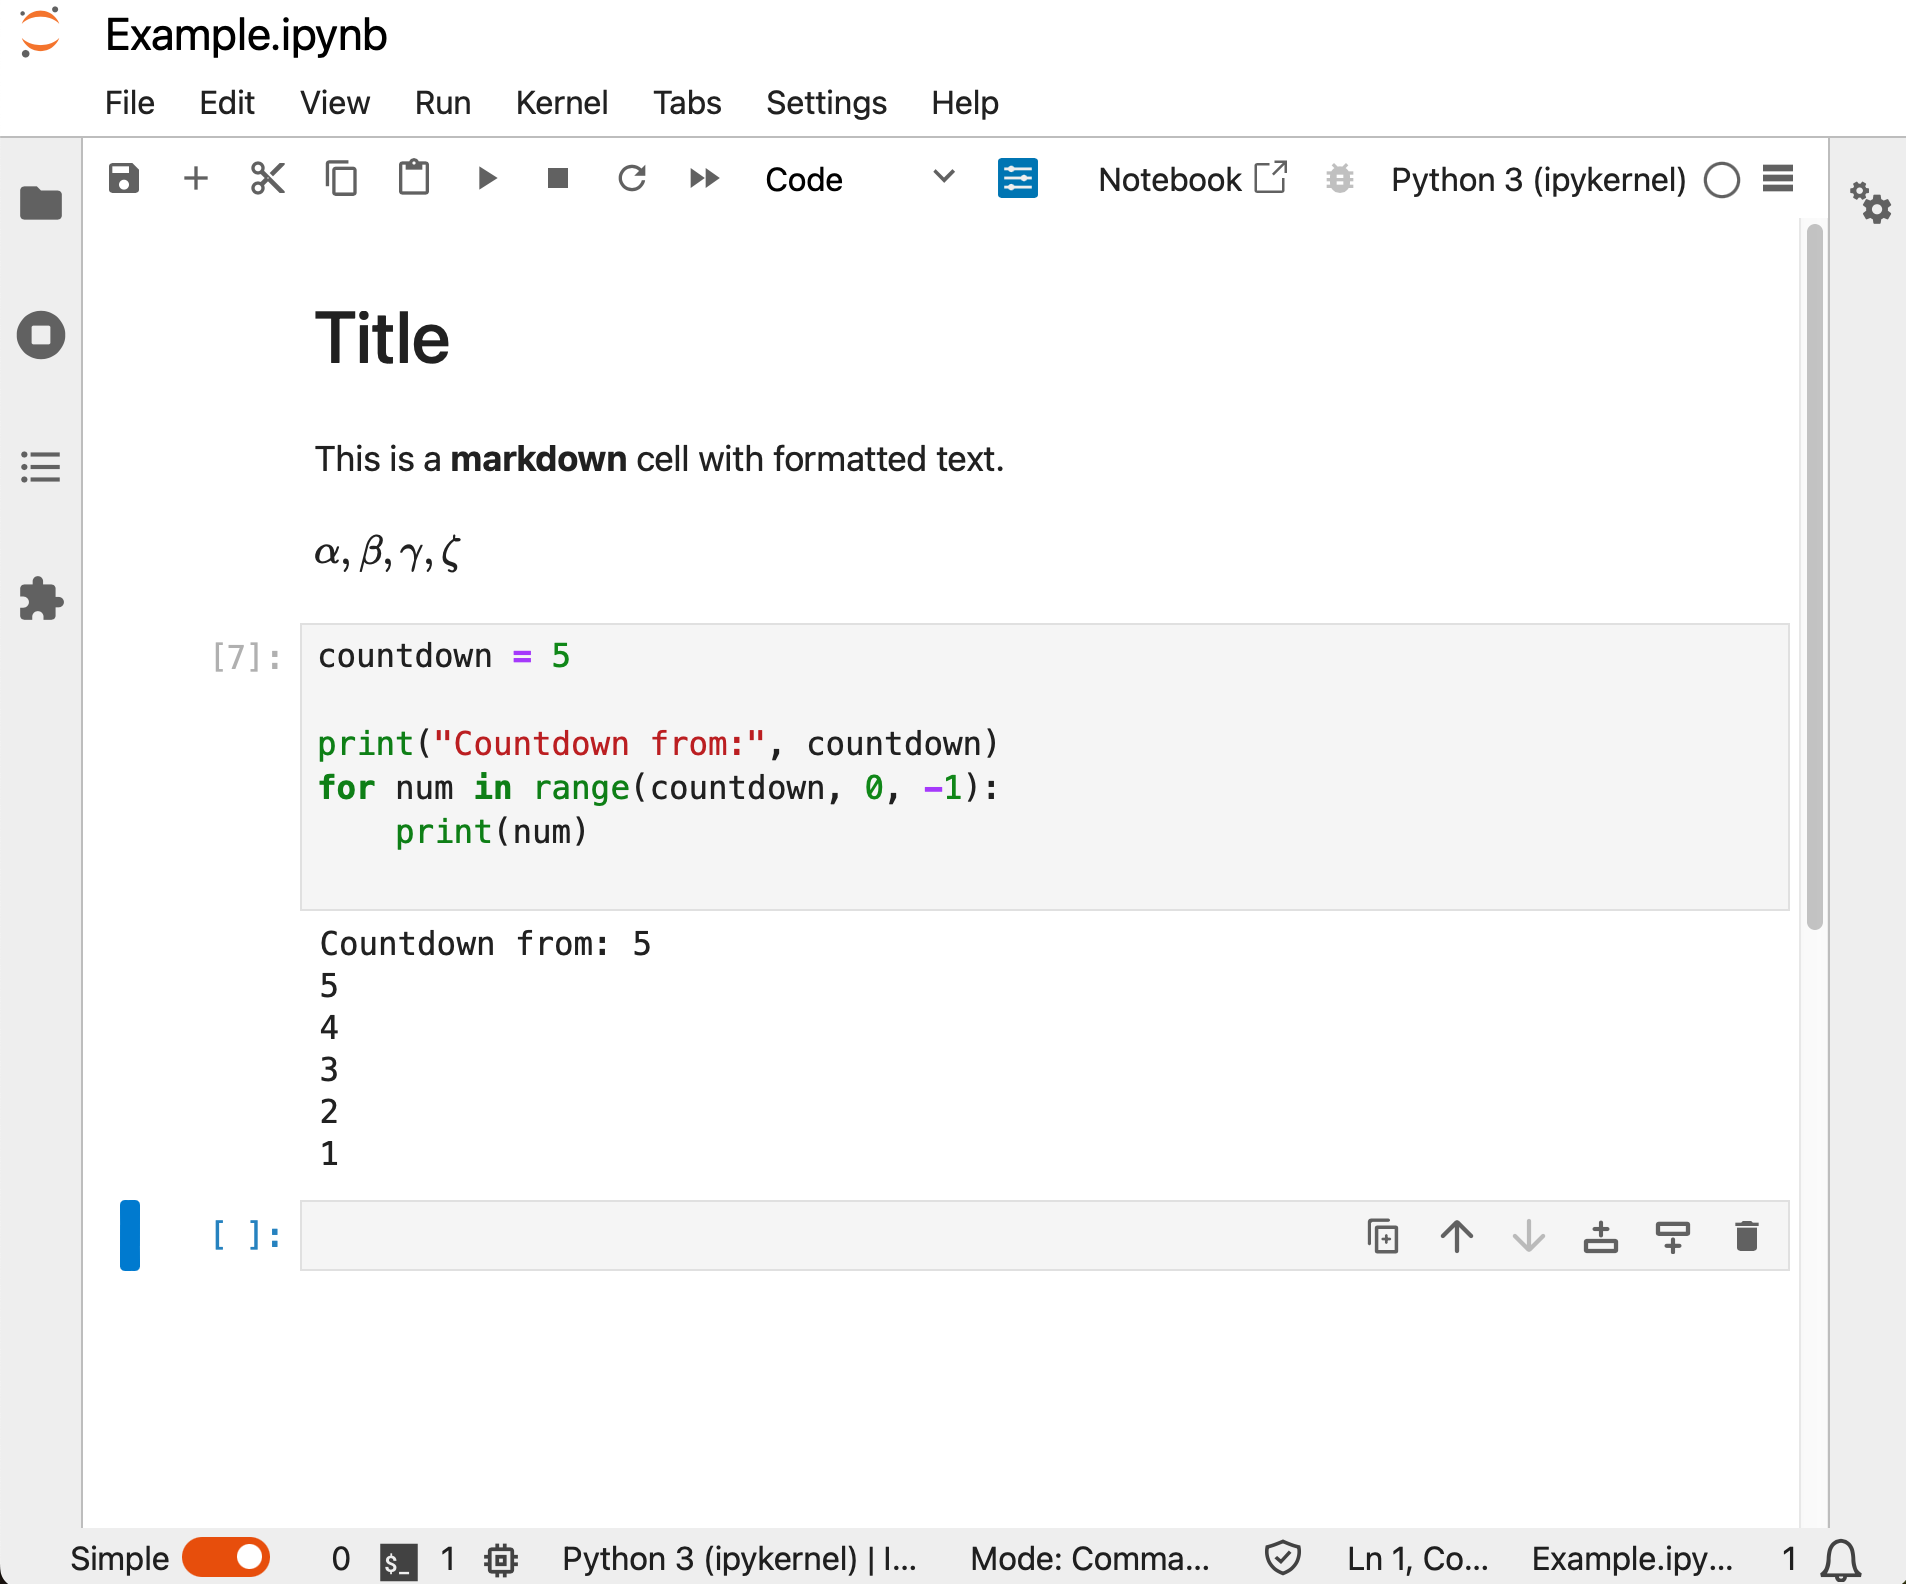
Task: Open the file browser folder icon
Action: tap(41, 203)
